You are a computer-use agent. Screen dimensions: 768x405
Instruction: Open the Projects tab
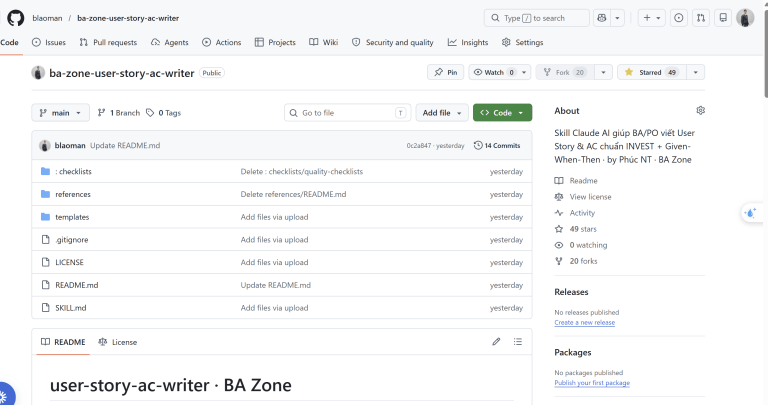point(275,43)
